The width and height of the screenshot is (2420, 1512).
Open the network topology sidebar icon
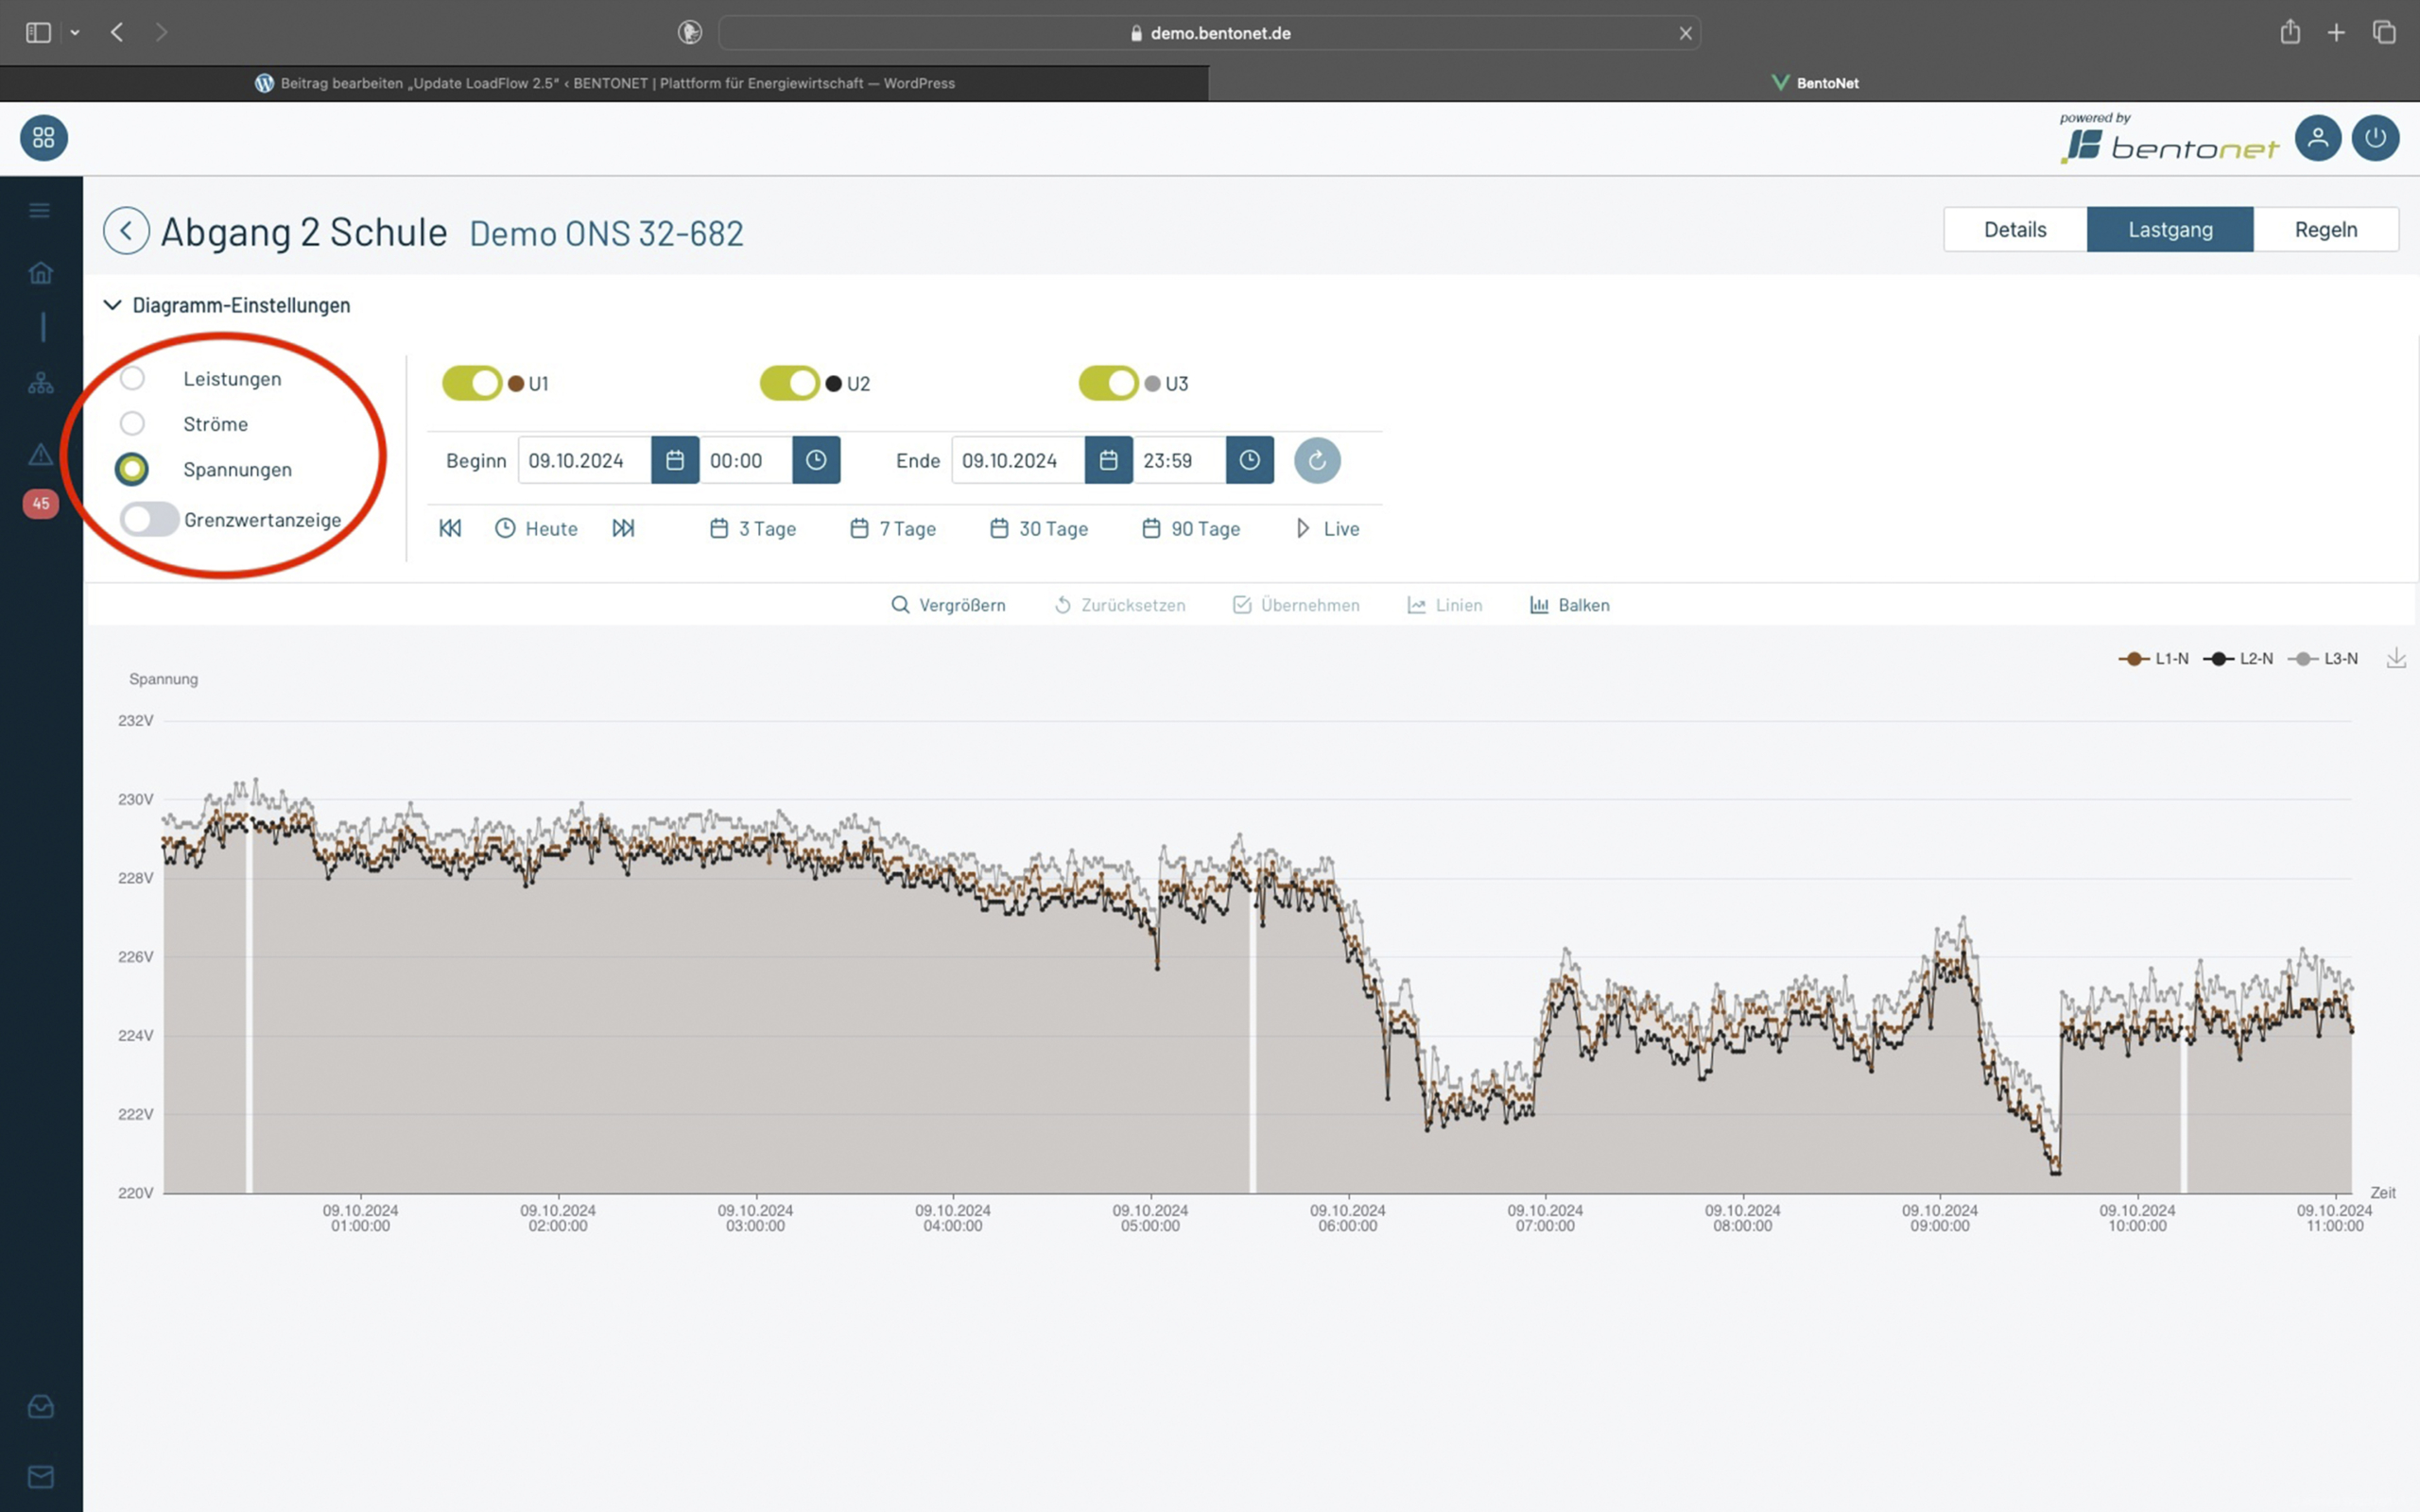pyautogui.click(x=41, y=383)
